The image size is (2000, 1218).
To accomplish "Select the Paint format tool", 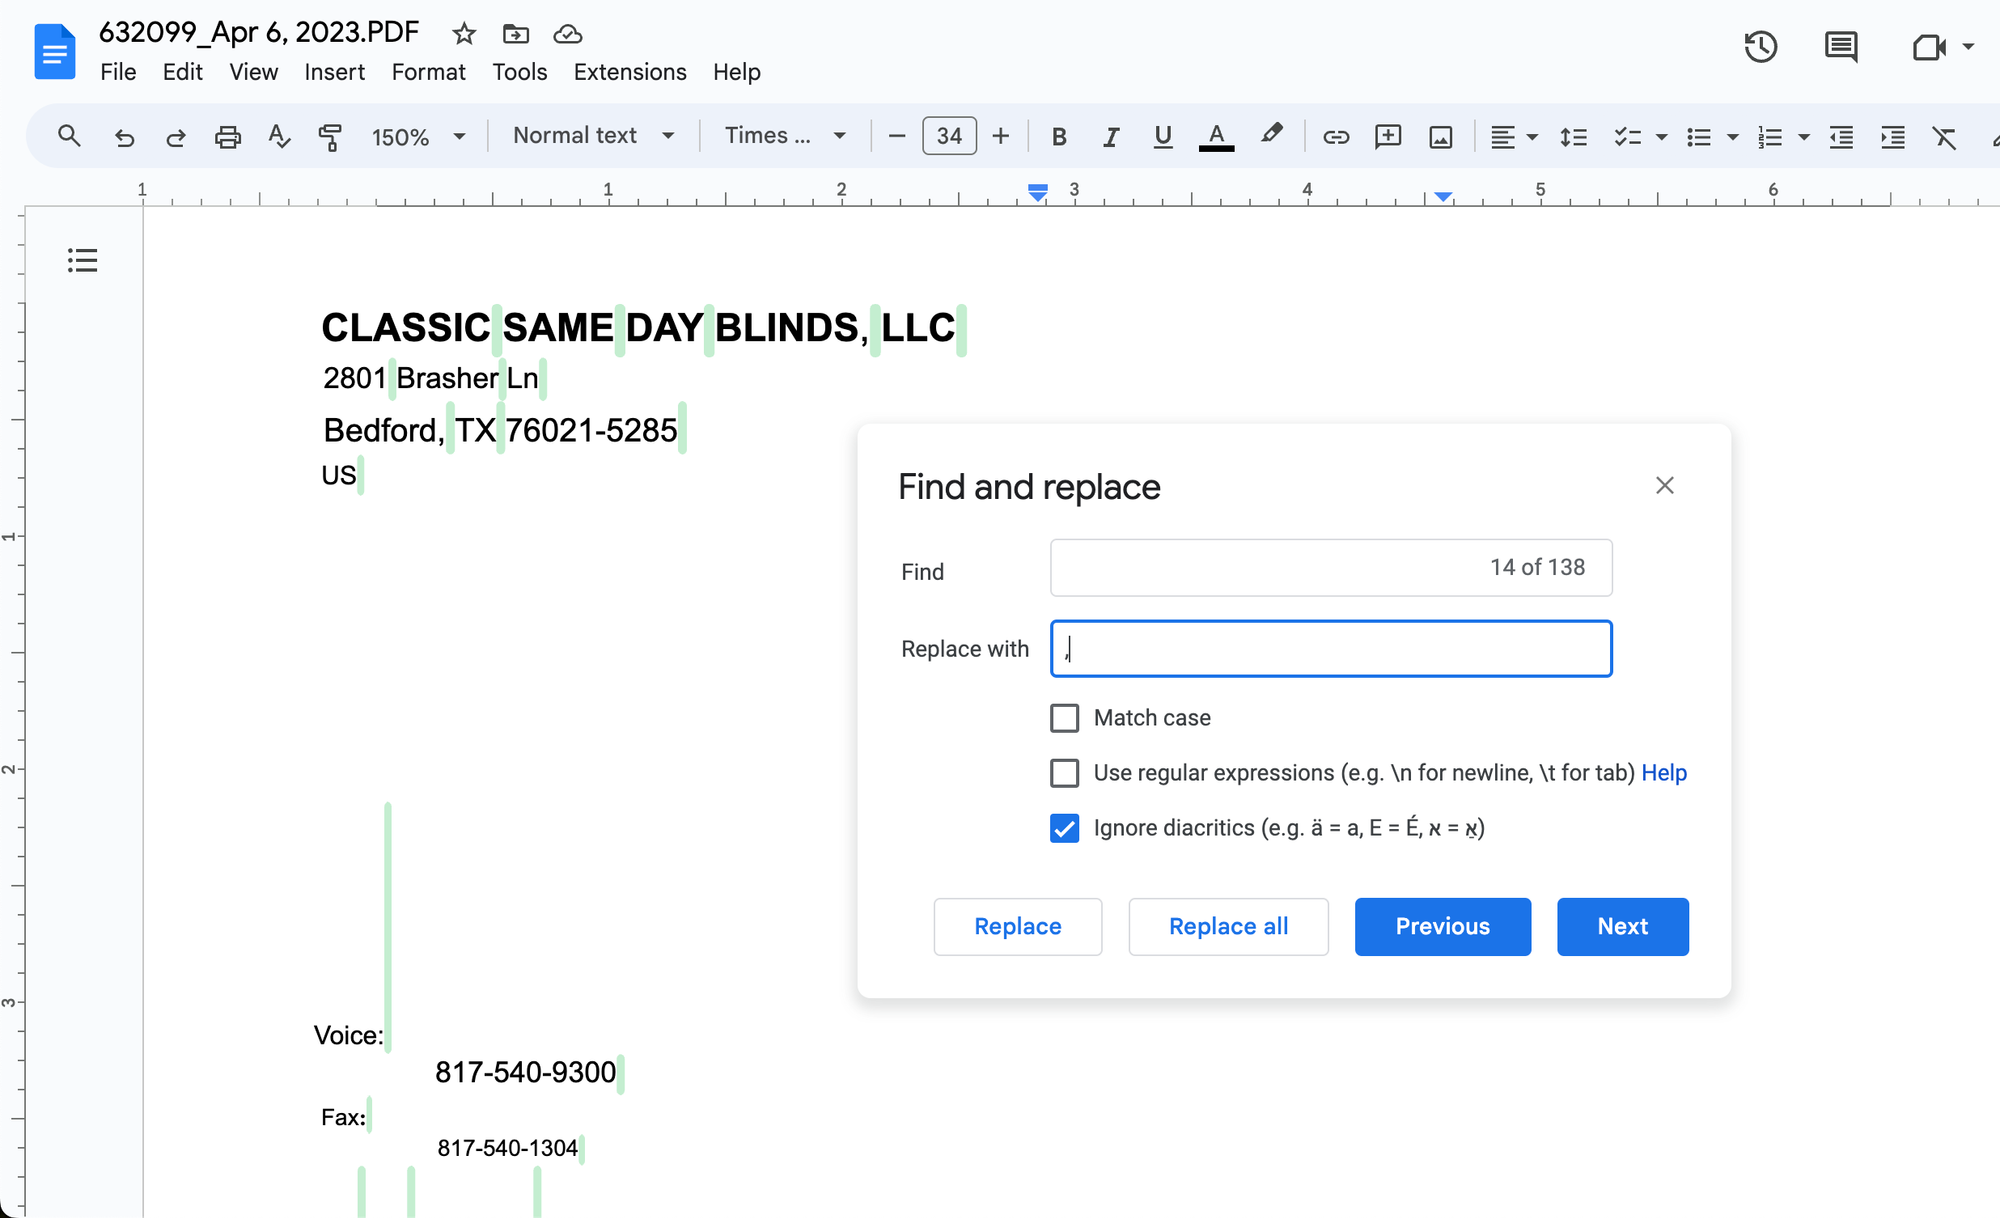I will [x=330, y=137].
